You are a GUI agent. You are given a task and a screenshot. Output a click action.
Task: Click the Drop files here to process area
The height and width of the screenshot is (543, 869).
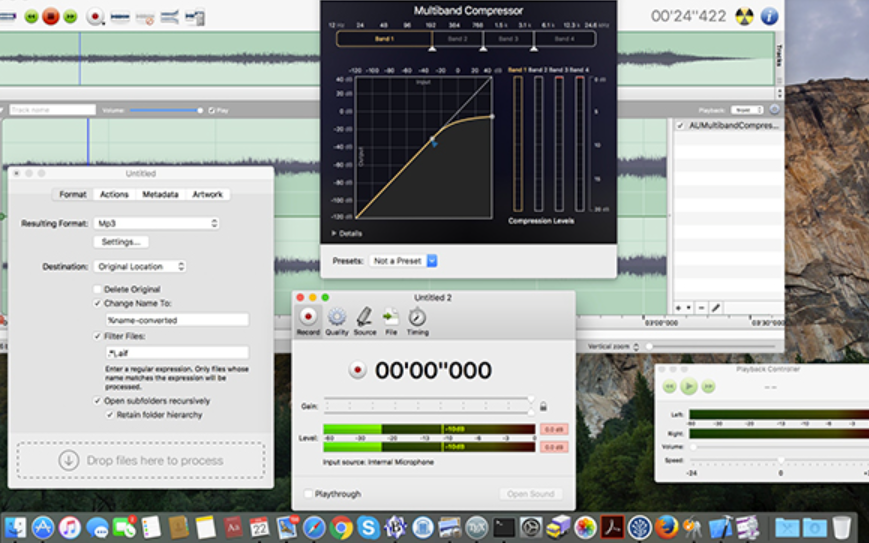pos(141,460)
